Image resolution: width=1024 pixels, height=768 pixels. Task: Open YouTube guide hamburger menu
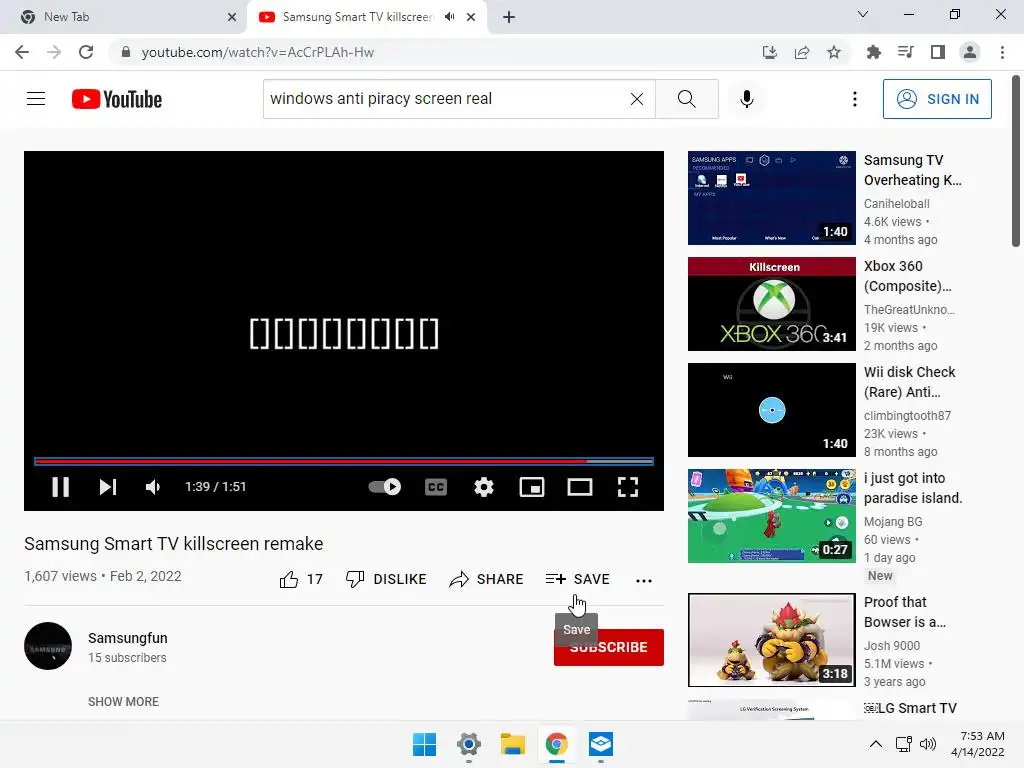pos(36,99)
